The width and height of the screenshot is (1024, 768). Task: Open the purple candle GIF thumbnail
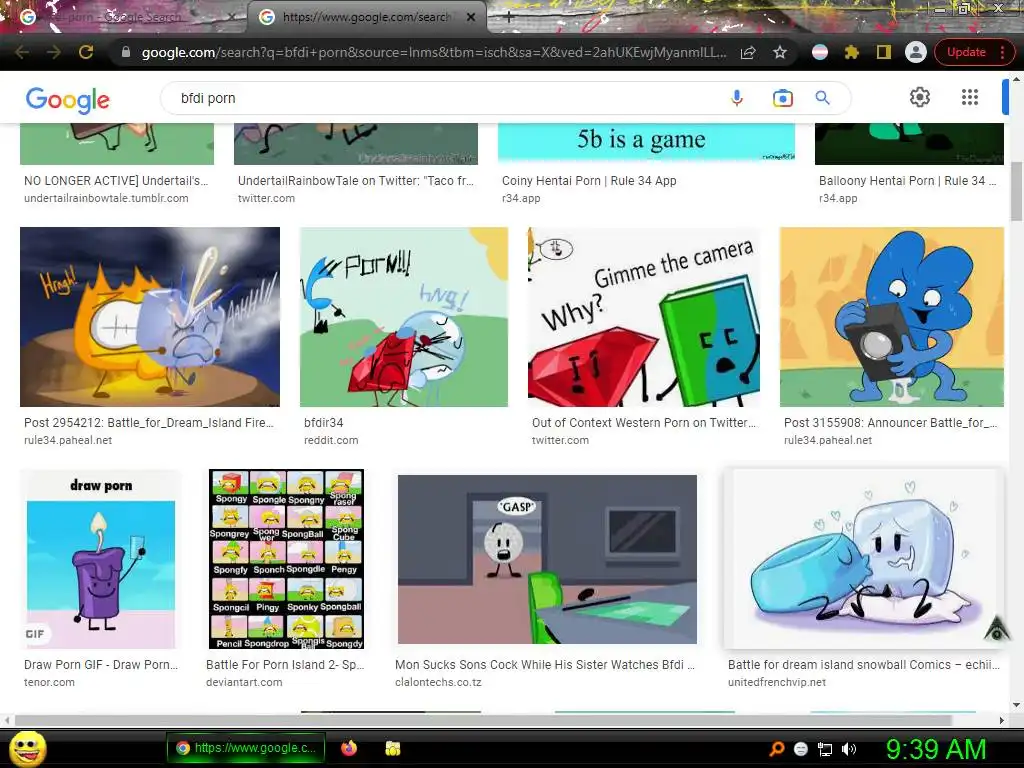pos(101,559)
